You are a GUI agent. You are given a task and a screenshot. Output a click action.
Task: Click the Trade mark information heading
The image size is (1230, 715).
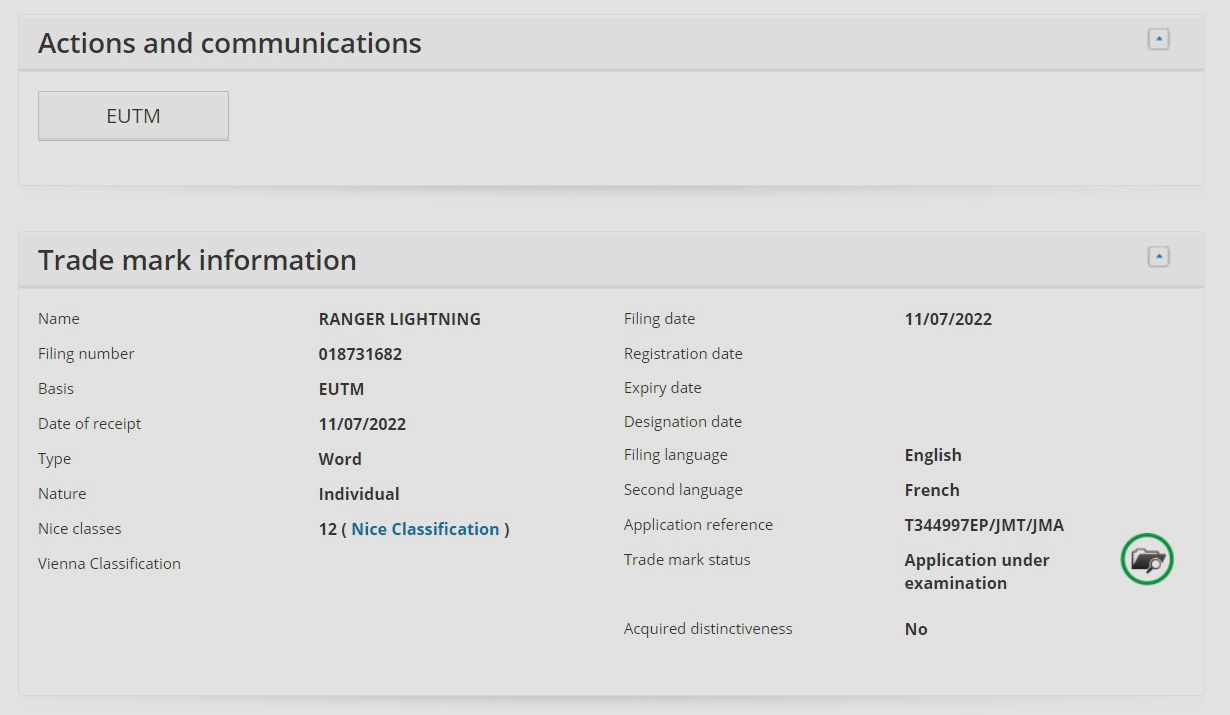tap(197, 260)
